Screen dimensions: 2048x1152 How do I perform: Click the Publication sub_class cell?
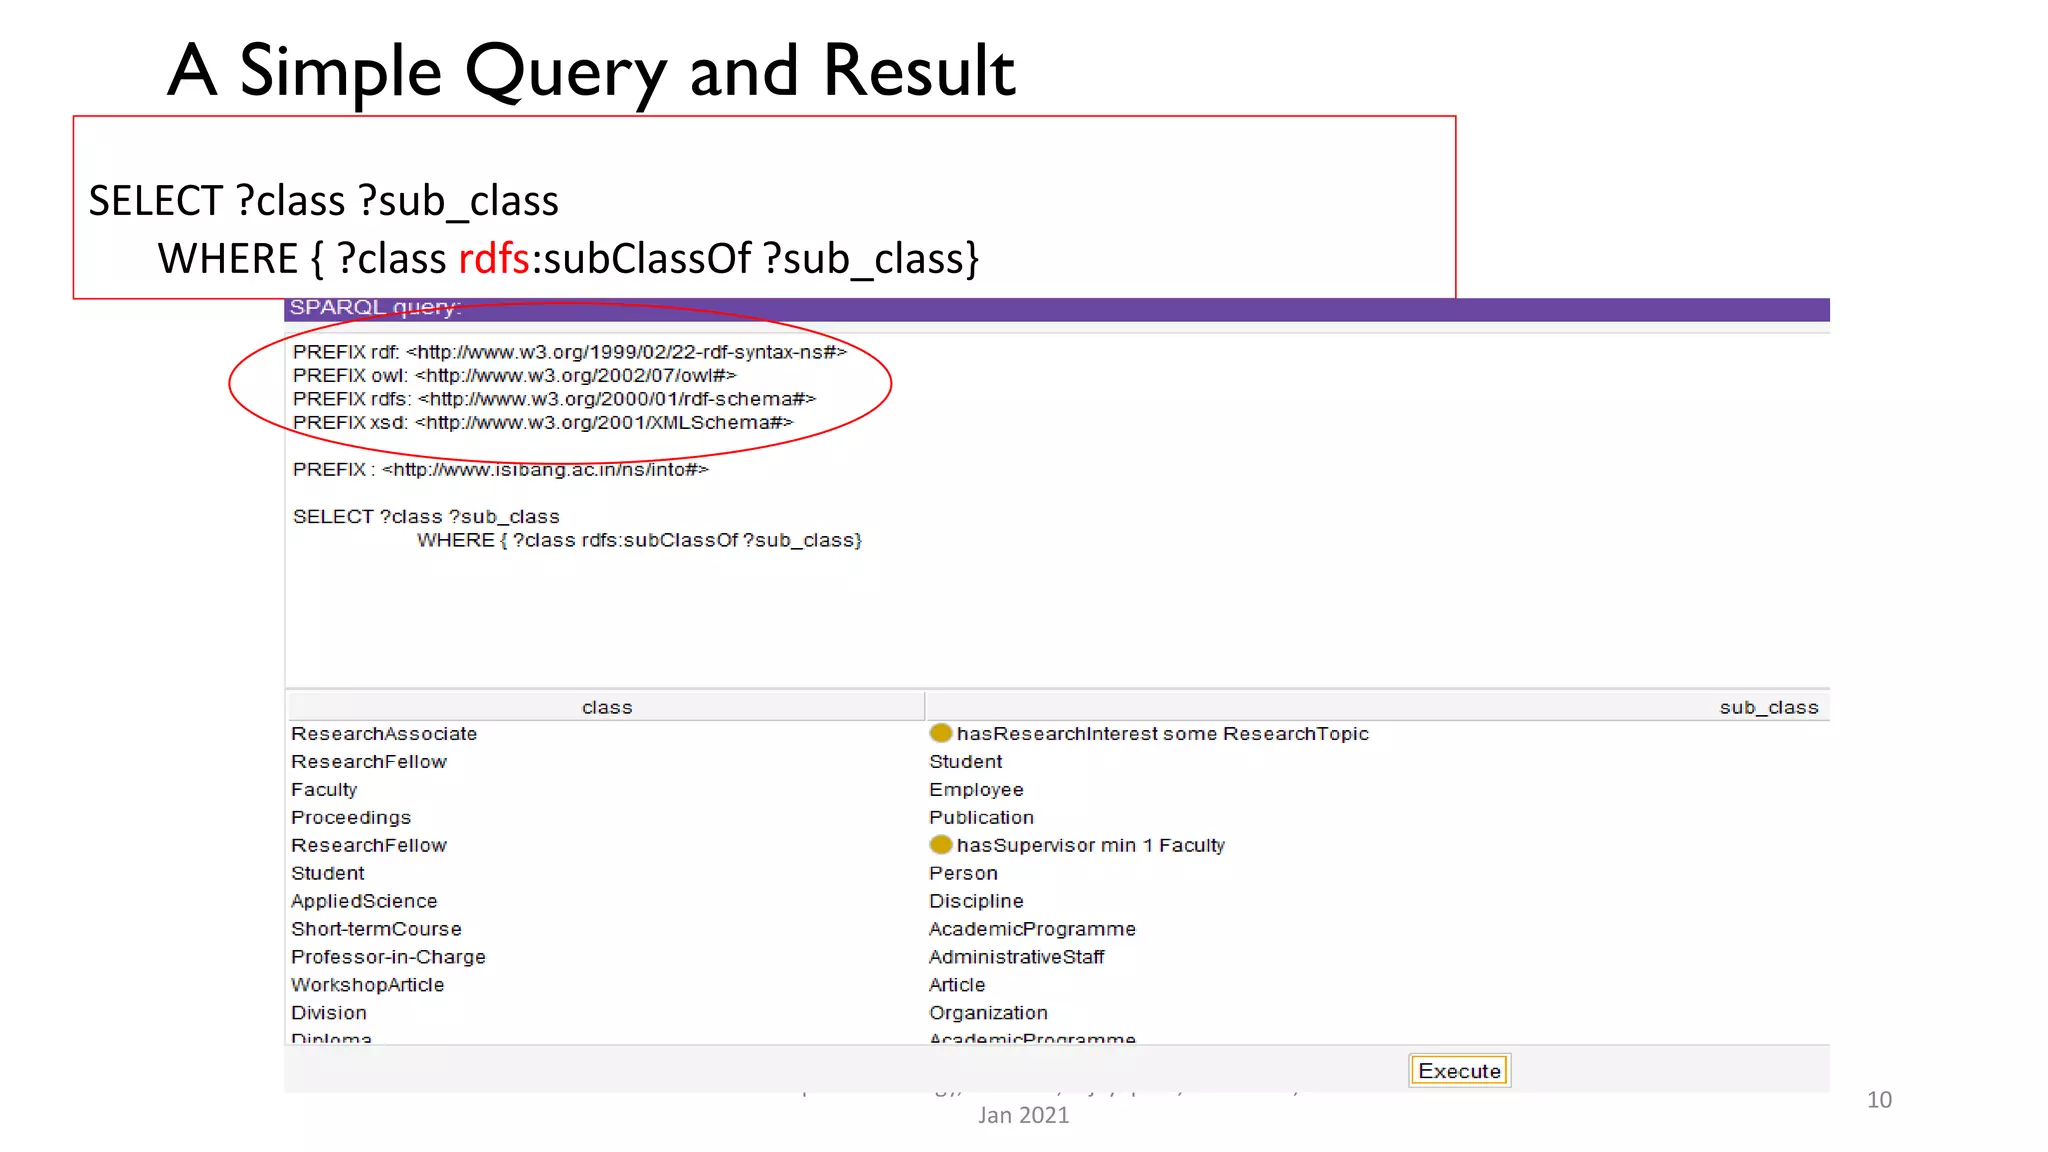(x=981, y=818)
